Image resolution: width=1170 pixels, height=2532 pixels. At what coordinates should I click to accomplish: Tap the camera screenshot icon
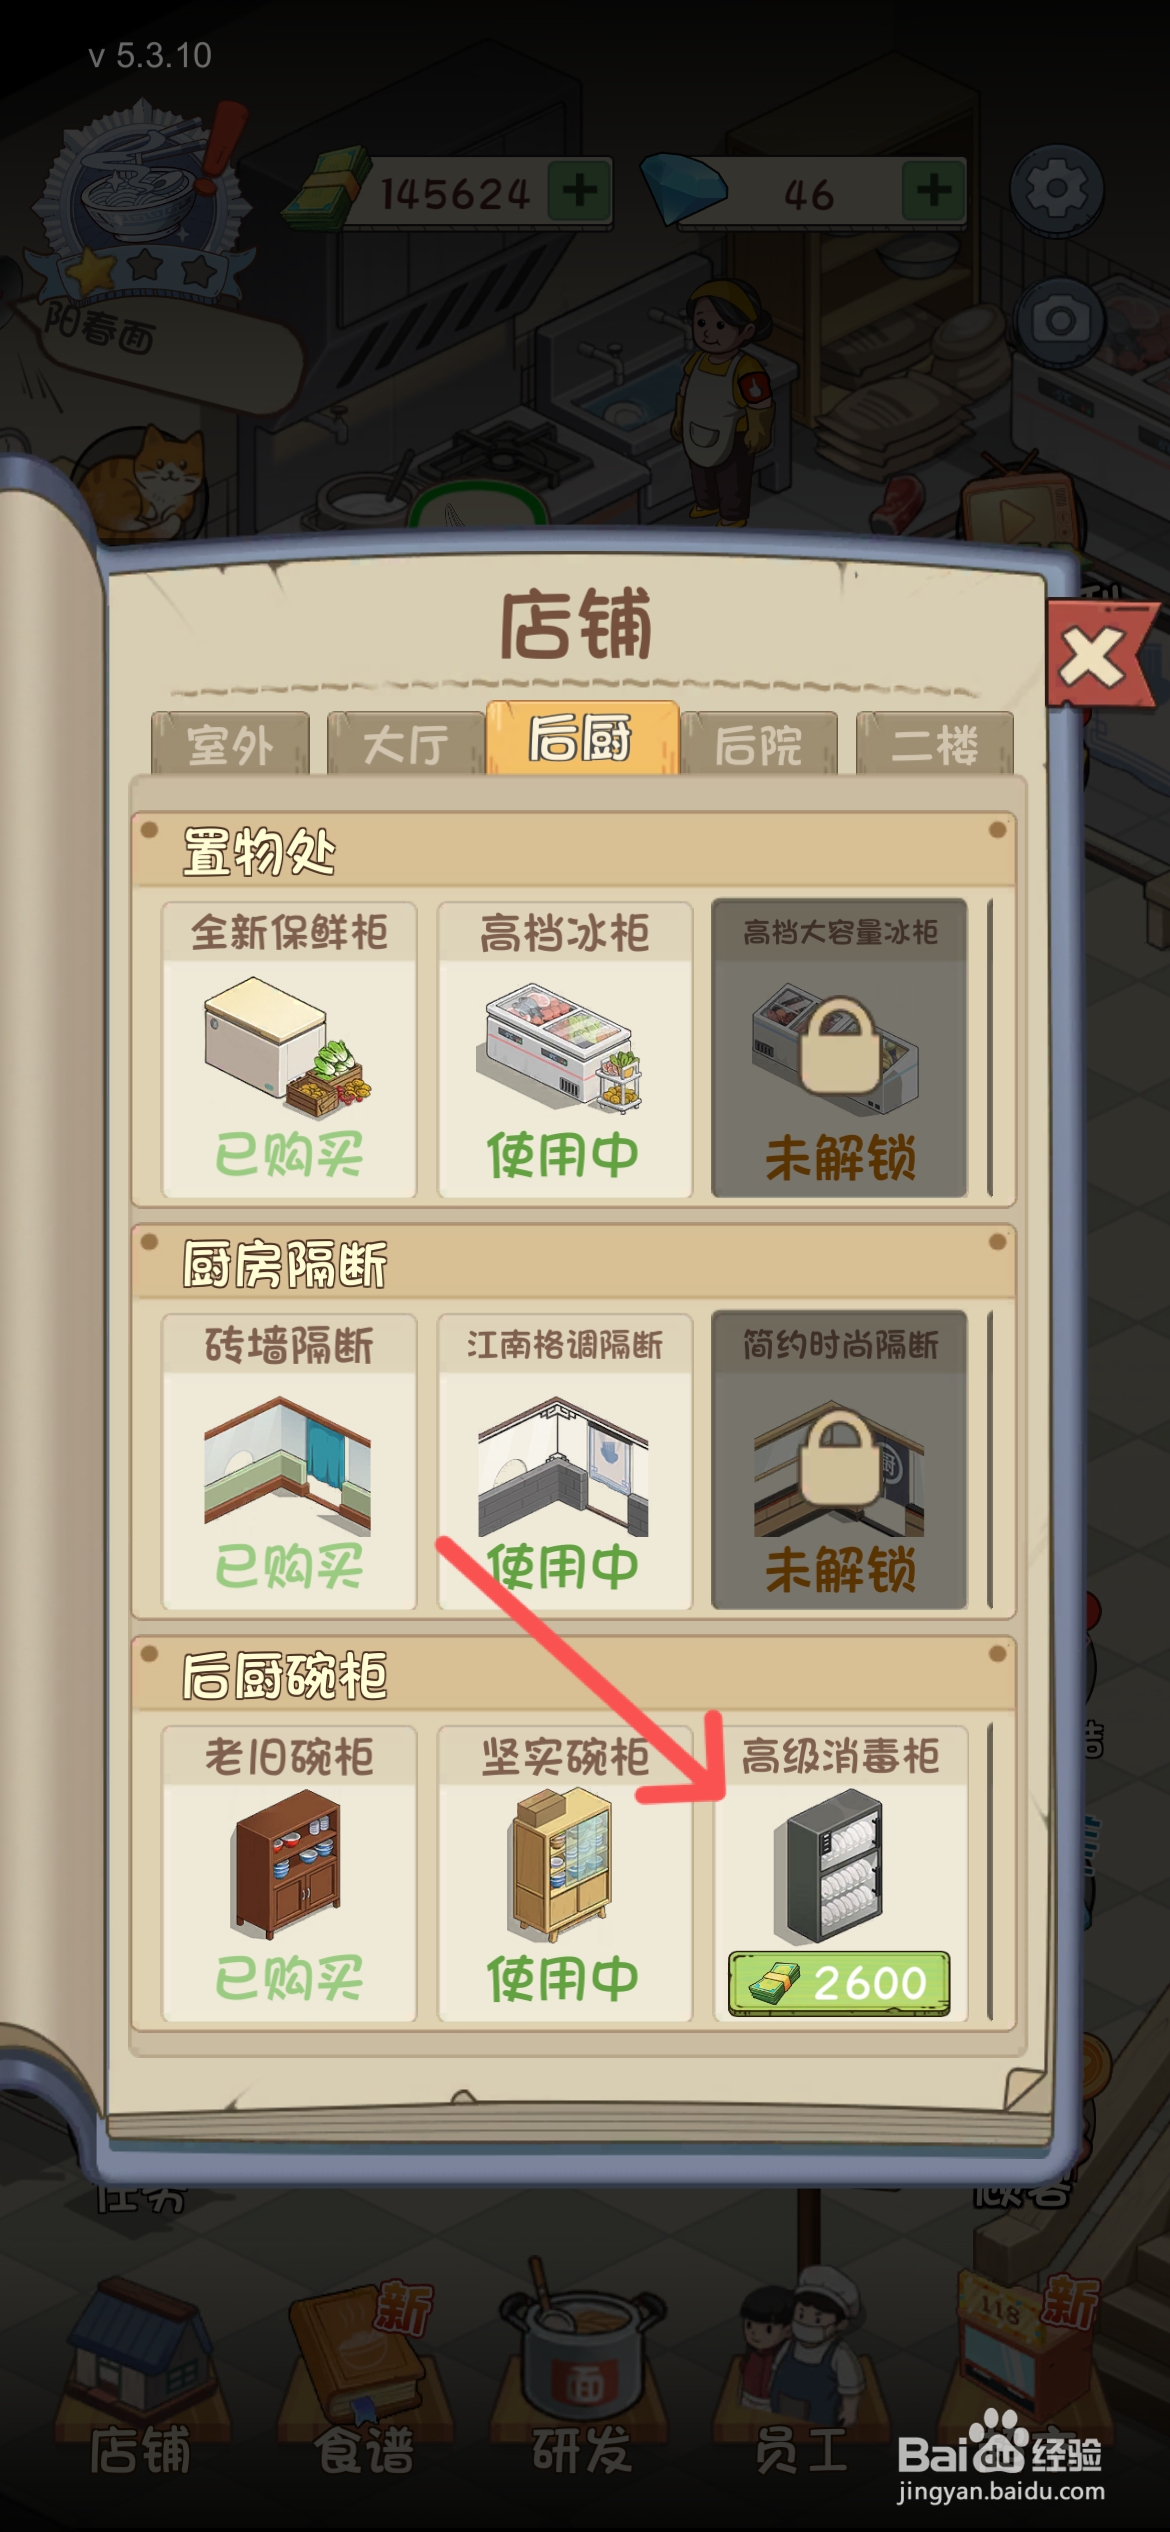[x=1061, y=321]
